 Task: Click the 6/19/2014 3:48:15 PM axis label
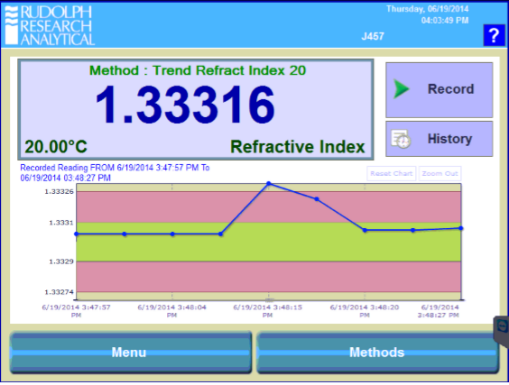(x=268, y=311)
